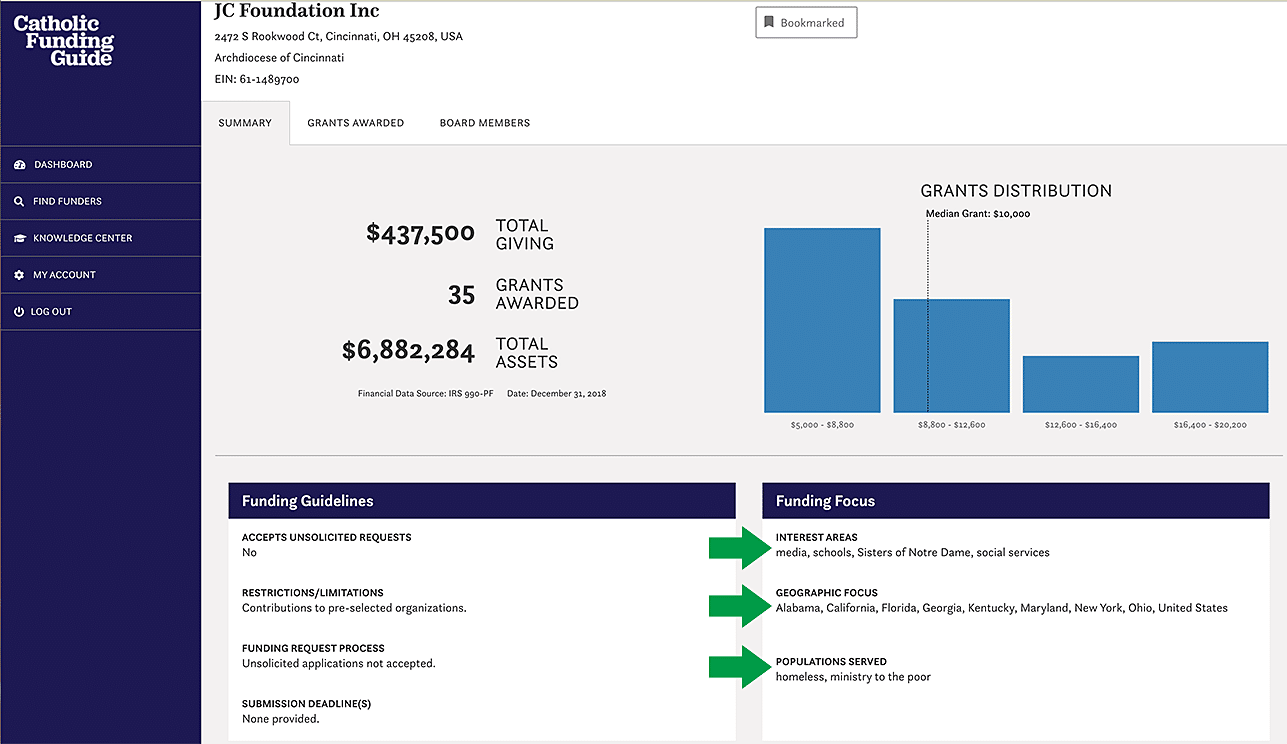Click the address 2472 S Rookwood Ct
The height and width of the screenshot is (744, 1287).
pyautogui.click(x=339, y=37)
